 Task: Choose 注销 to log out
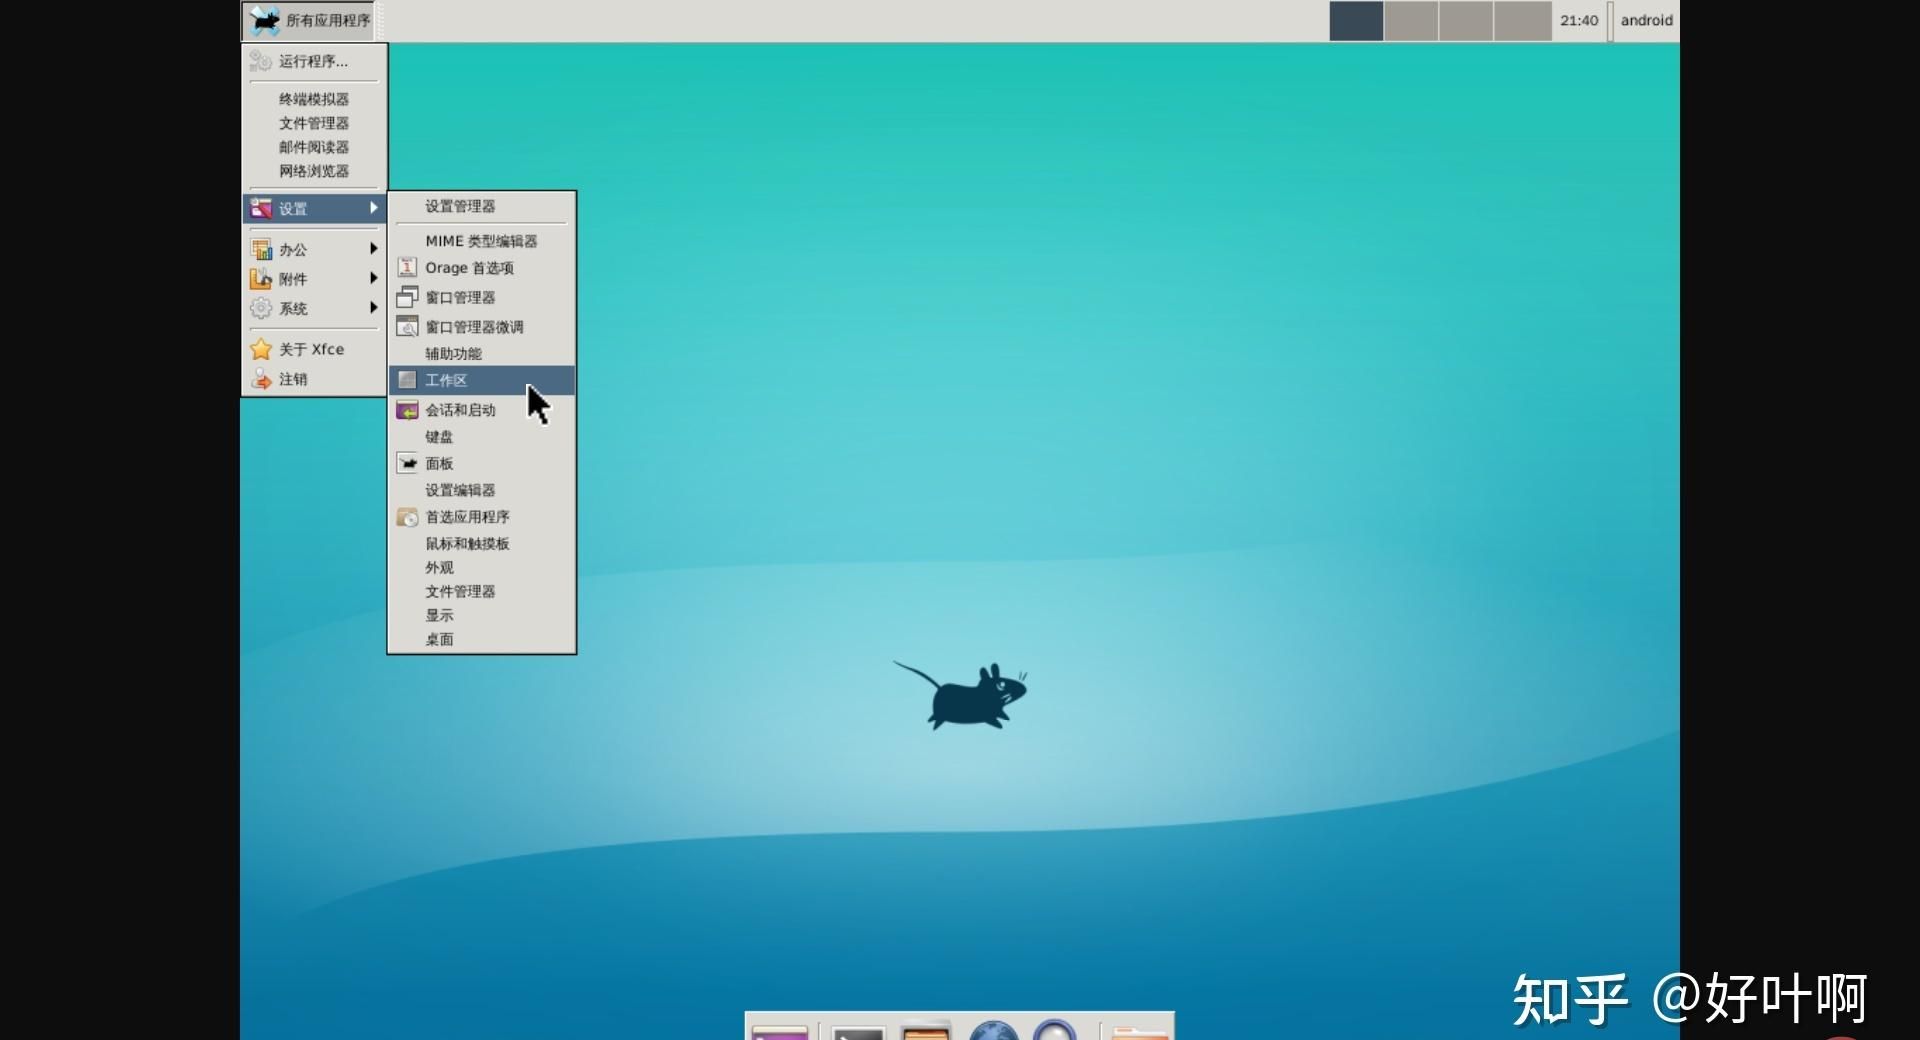click(314, 379)
